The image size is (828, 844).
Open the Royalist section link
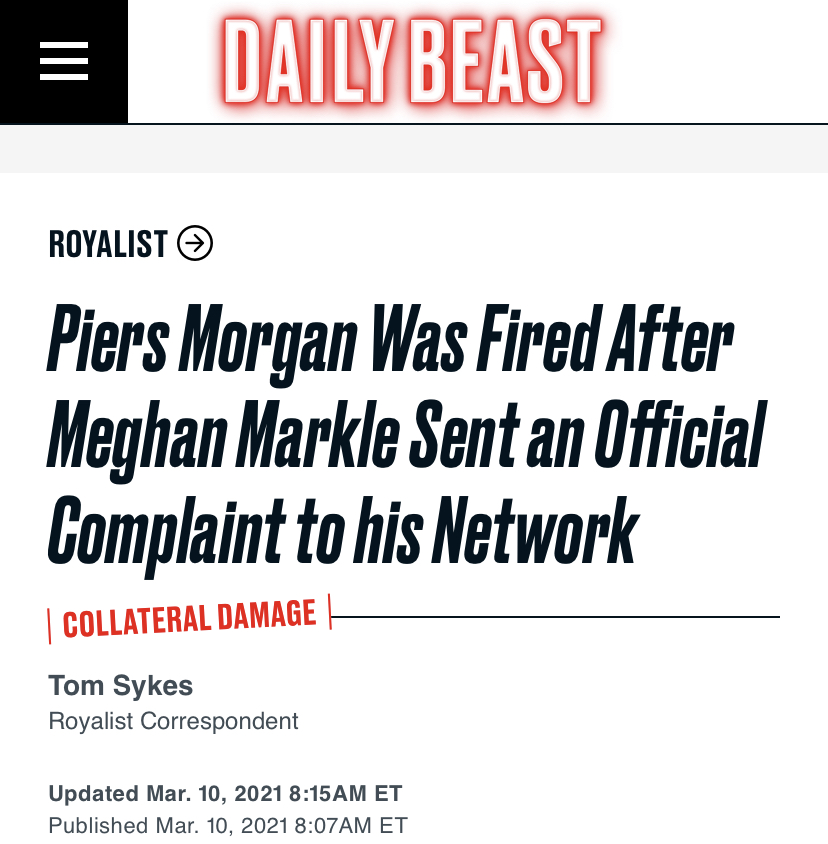[x=108, y=244]
